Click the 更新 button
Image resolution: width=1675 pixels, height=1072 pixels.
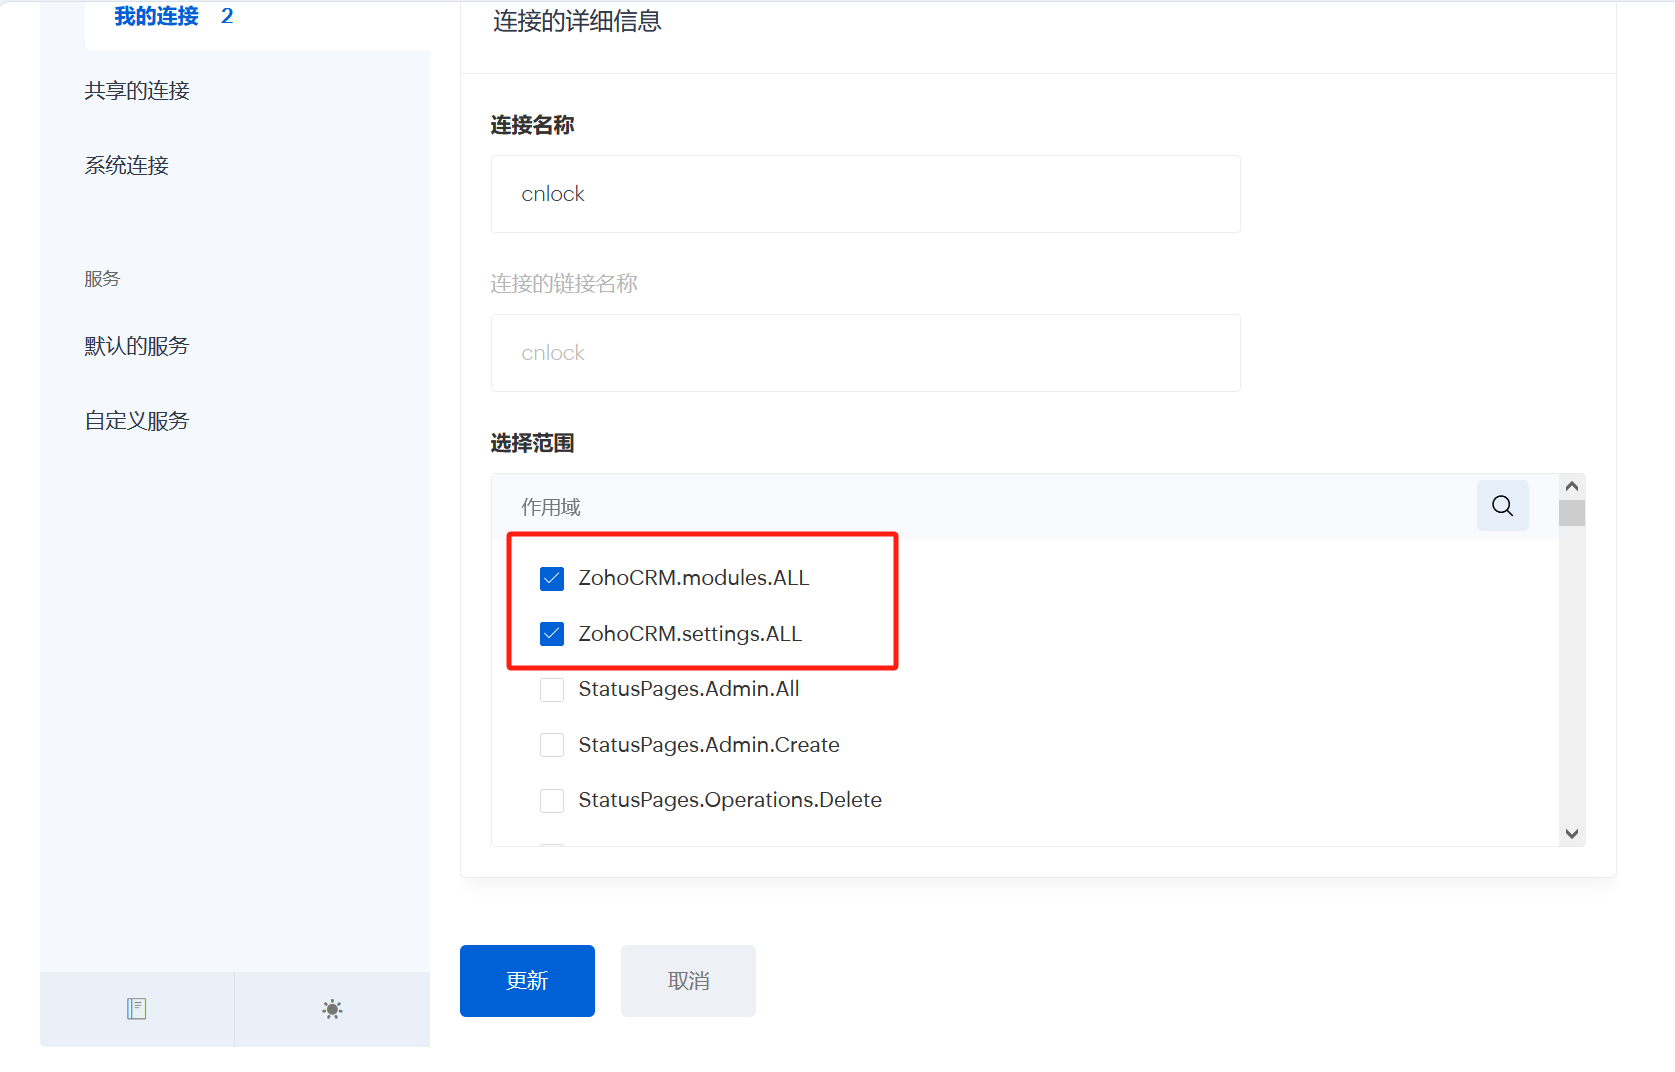point(527,981)
